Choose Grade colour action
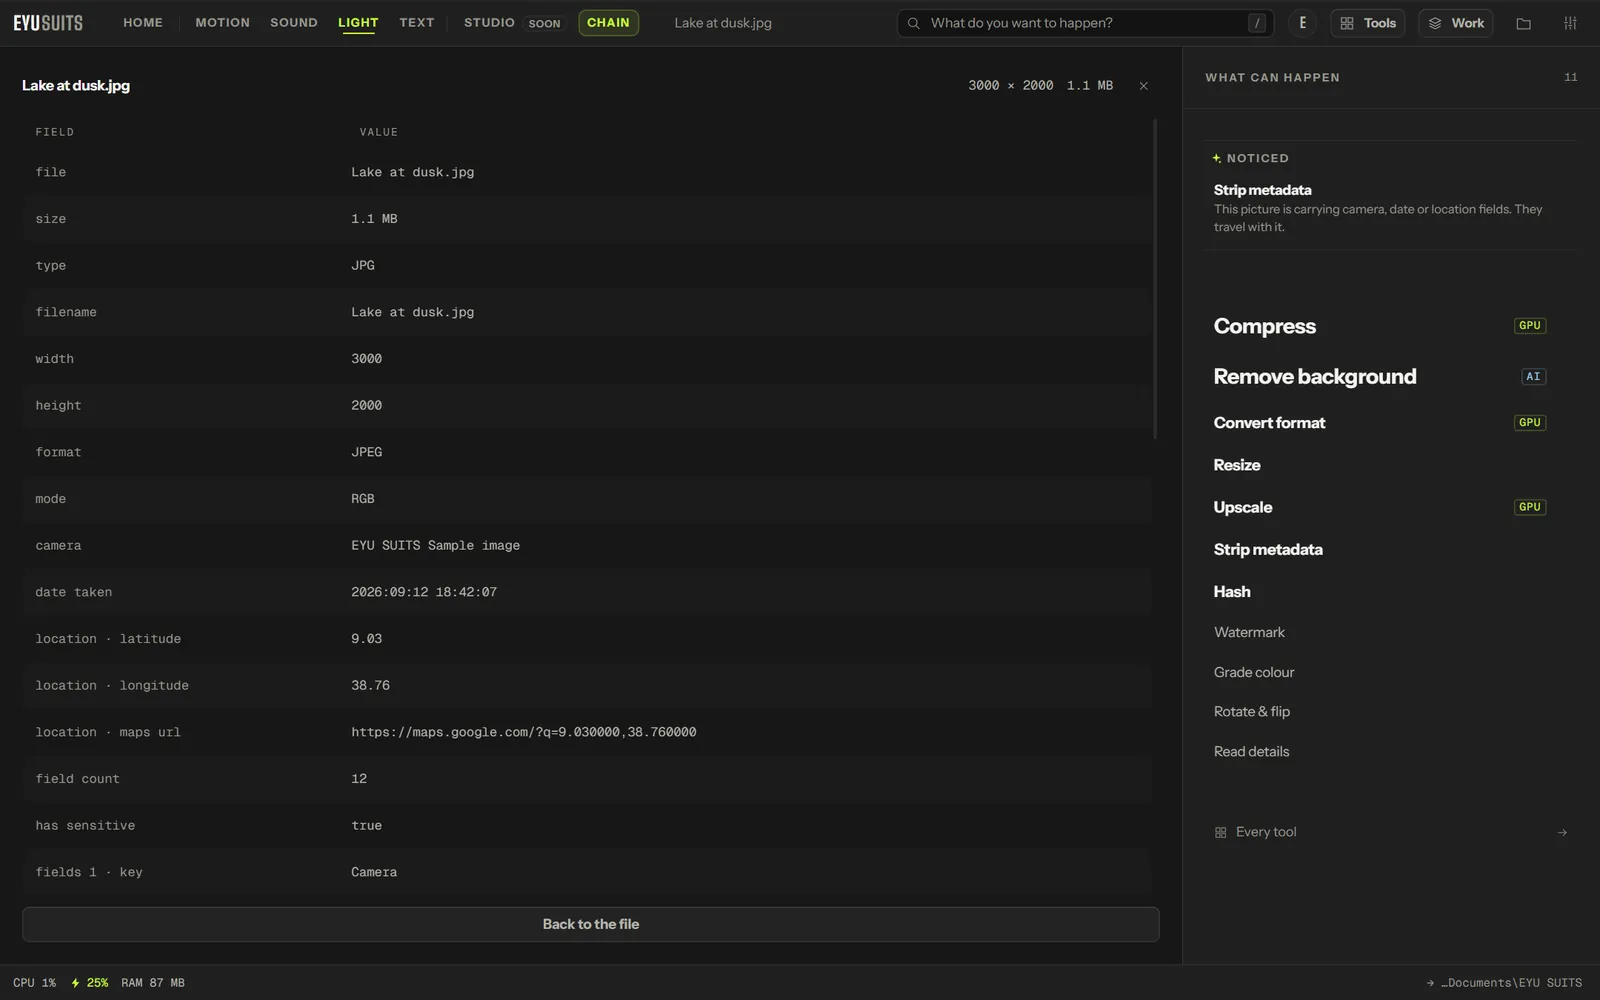Viewport: 1600px width, 1000px height. [x=1254, y=672]
